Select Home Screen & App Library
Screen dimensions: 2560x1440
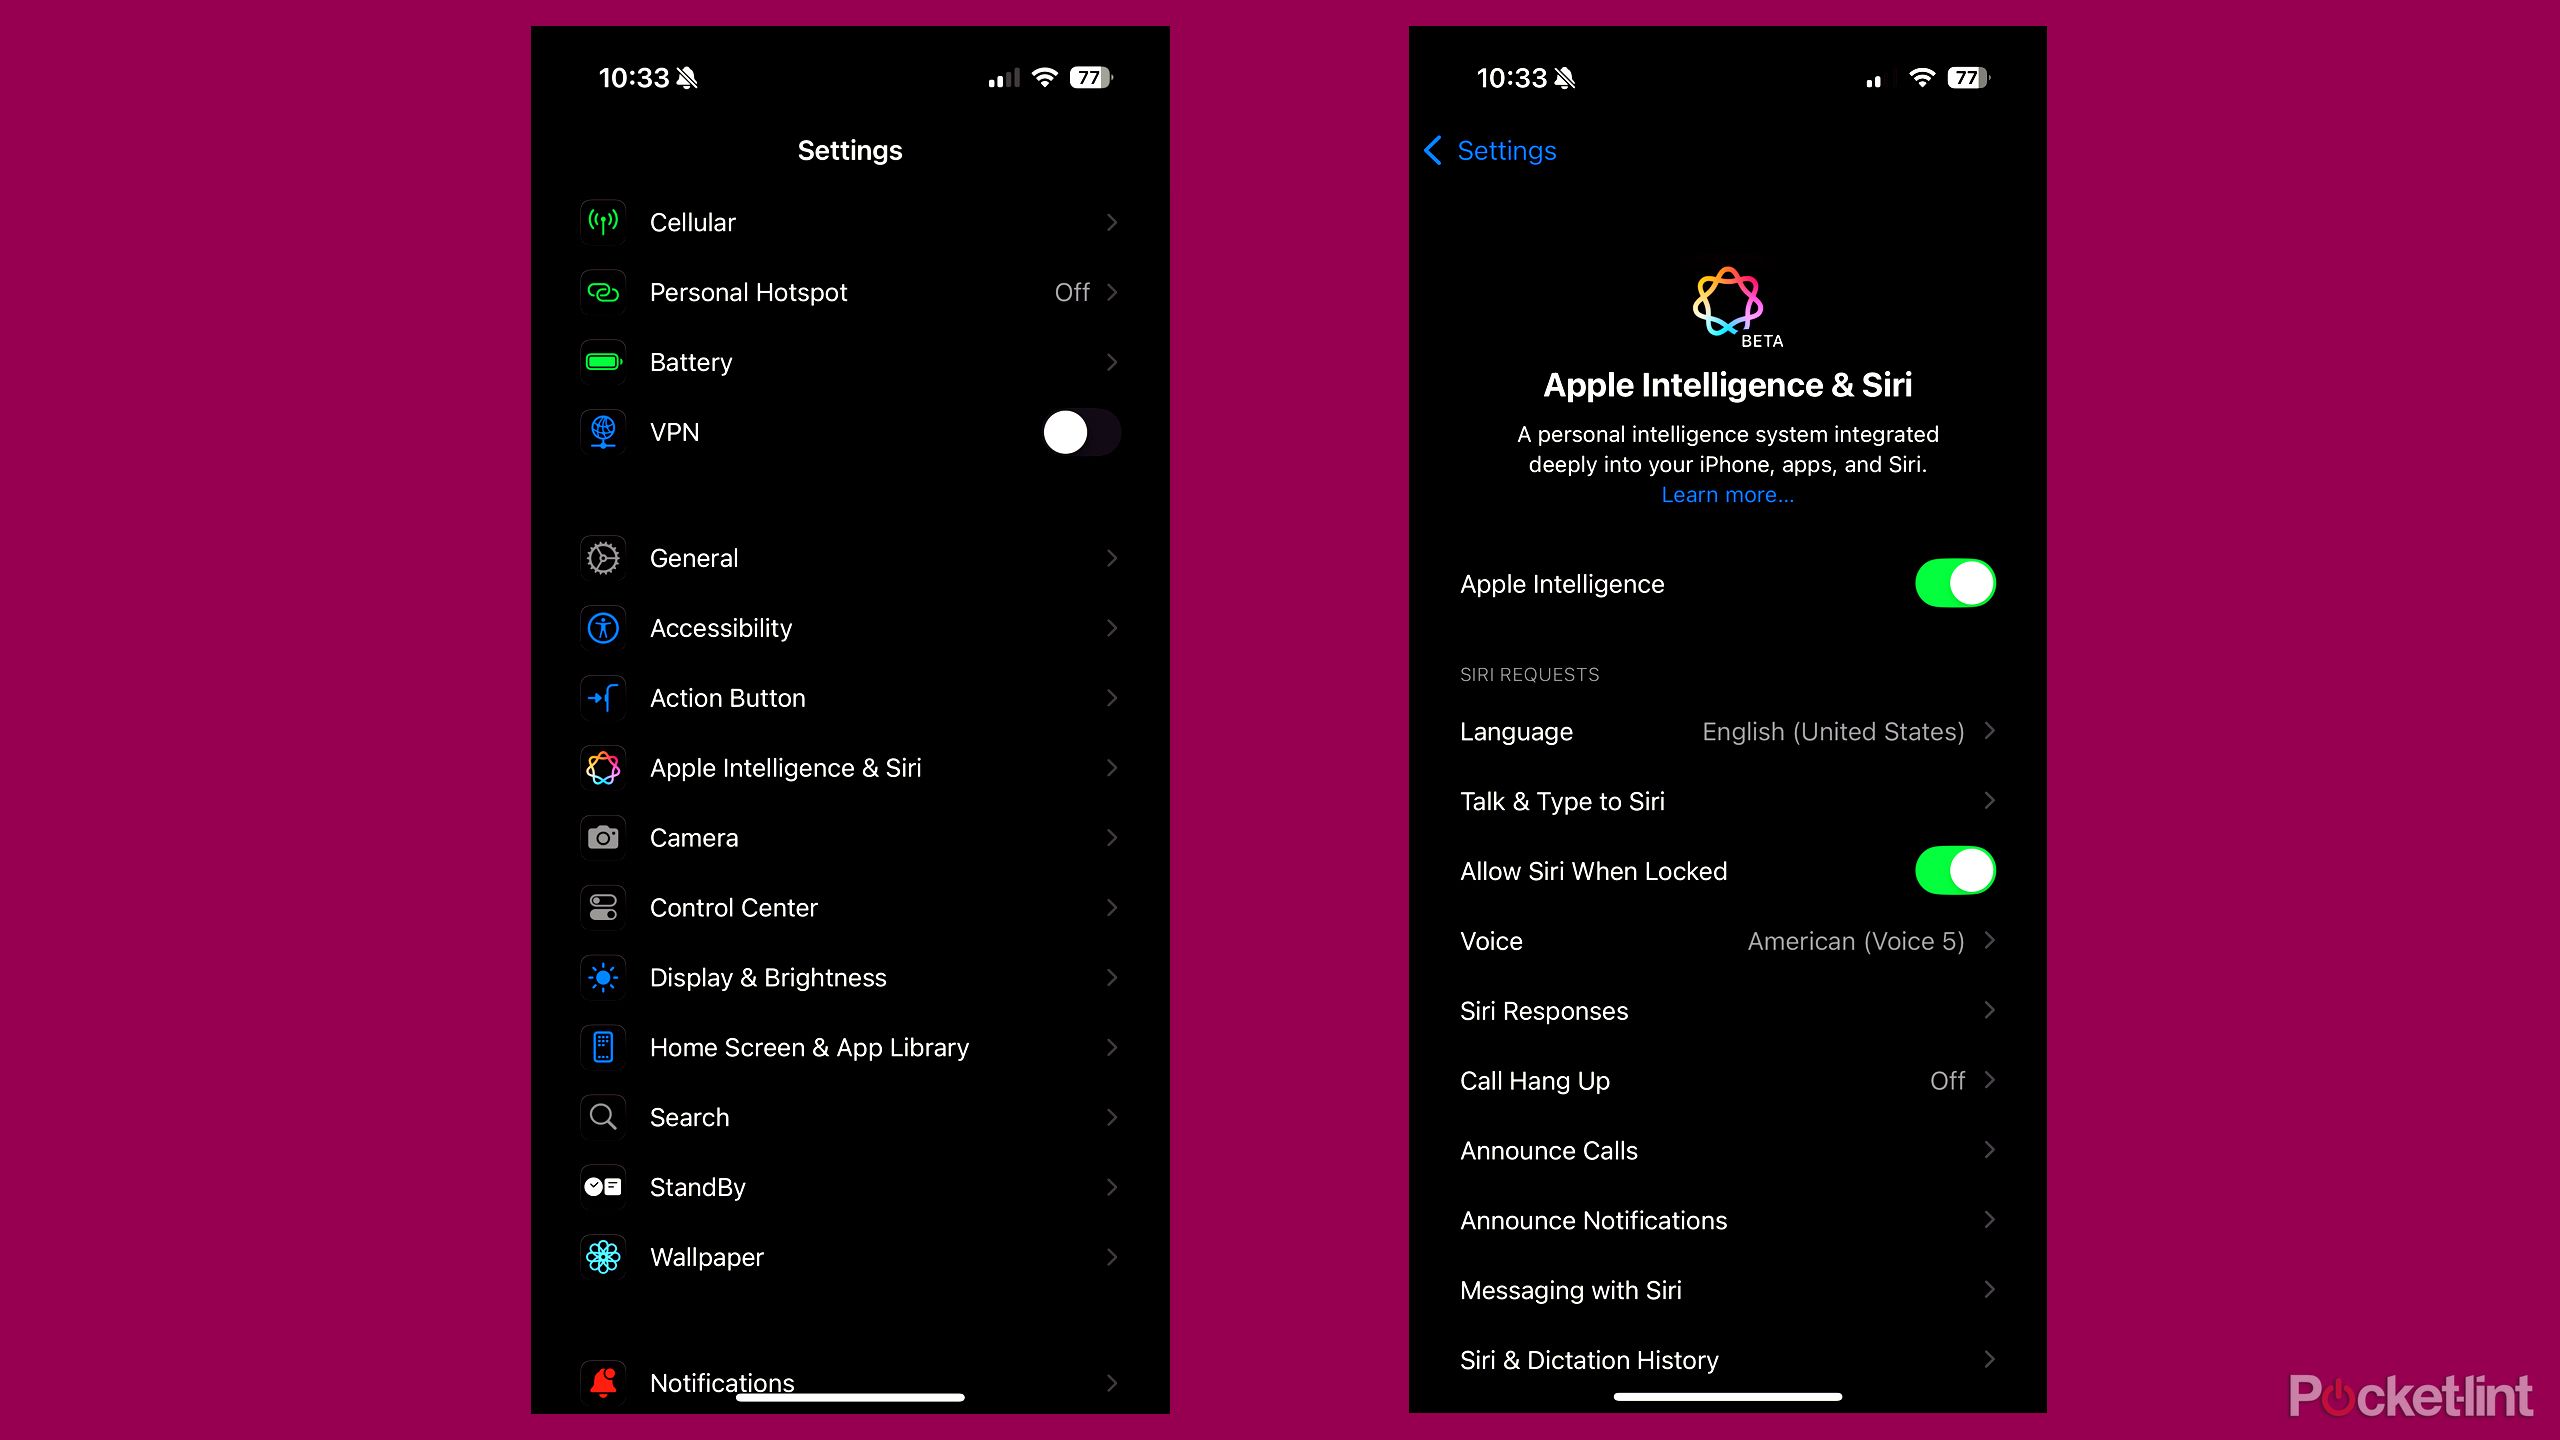[849, 1046]
